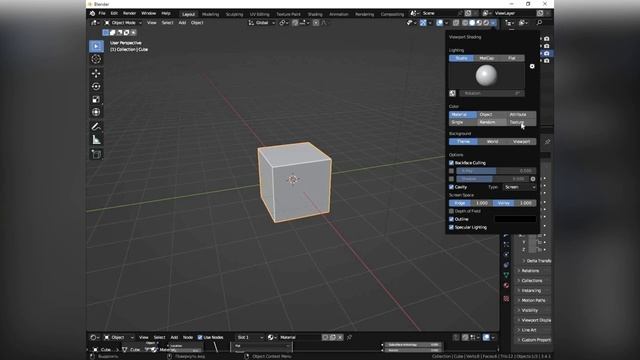Switch to the Sculpting workspace tab
640x360 pixels.
234,14
